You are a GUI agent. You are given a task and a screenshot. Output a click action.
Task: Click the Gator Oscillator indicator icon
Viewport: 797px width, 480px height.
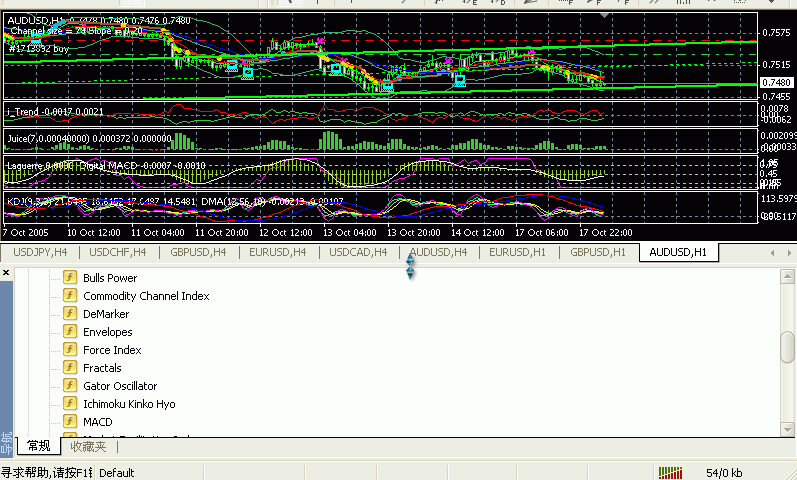(x=70, y=386)
